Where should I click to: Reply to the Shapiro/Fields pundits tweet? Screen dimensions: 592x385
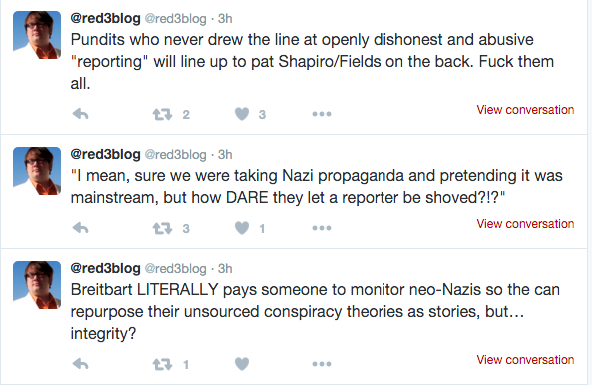pyautogui.click(x=80, y=114)
